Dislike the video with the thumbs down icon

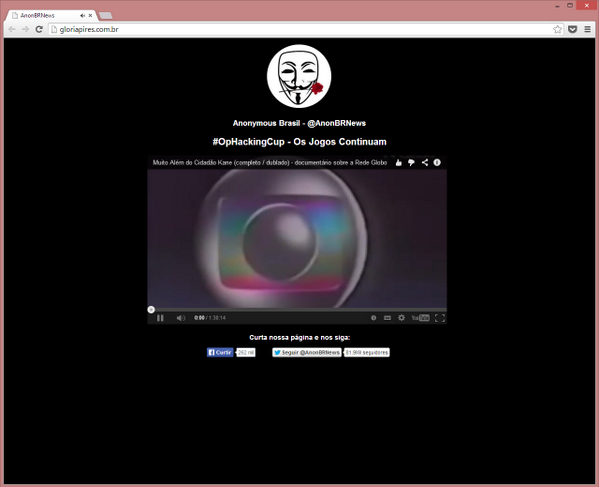(x=411, y=163)
